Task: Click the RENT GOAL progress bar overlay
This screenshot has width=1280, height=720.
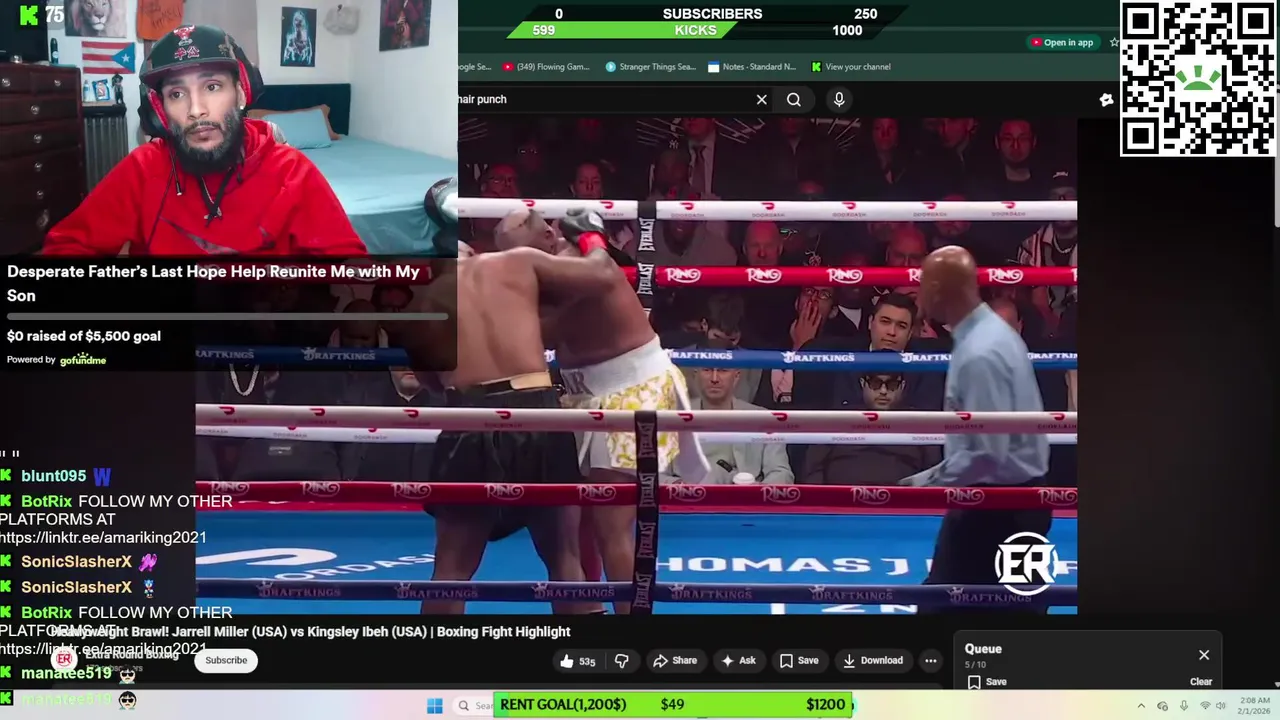Action: (x=673, y=705)
